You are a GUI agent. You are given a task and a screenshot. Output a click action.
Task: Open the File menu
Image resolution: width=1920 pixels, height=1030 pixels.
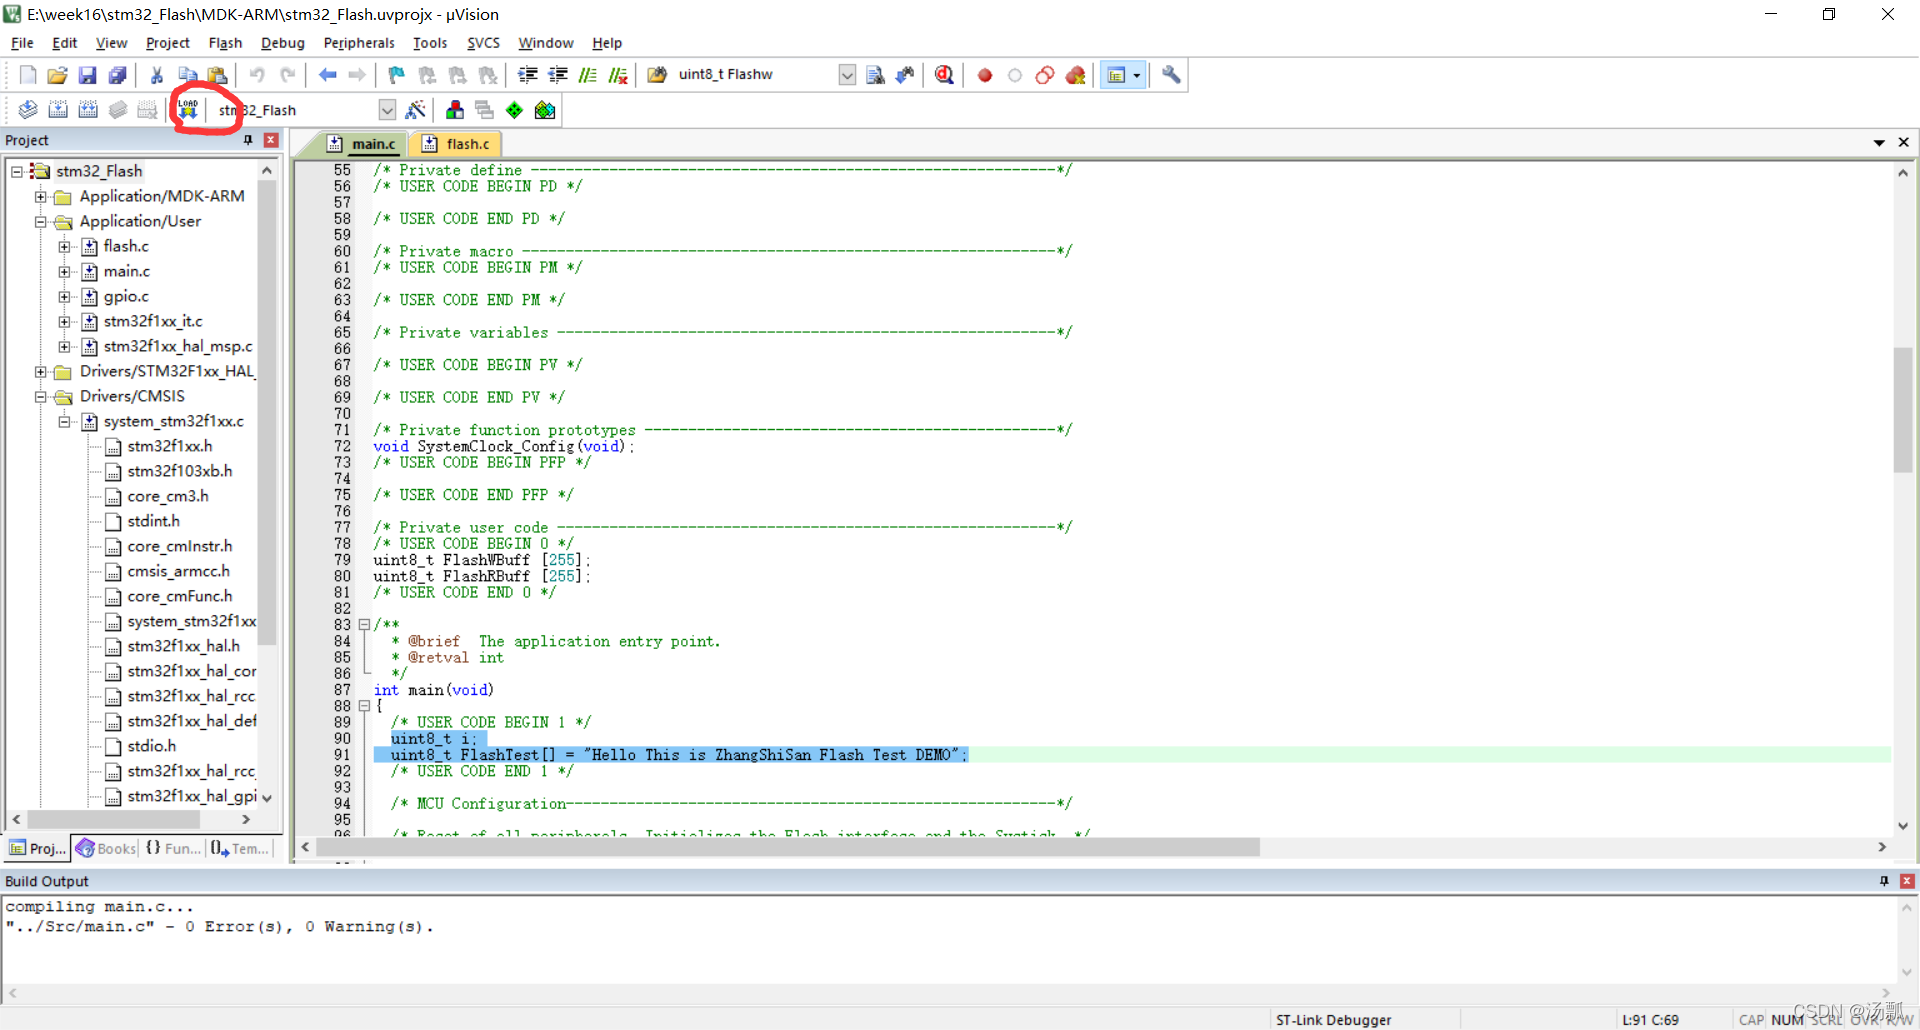click(x=22, y=43)
